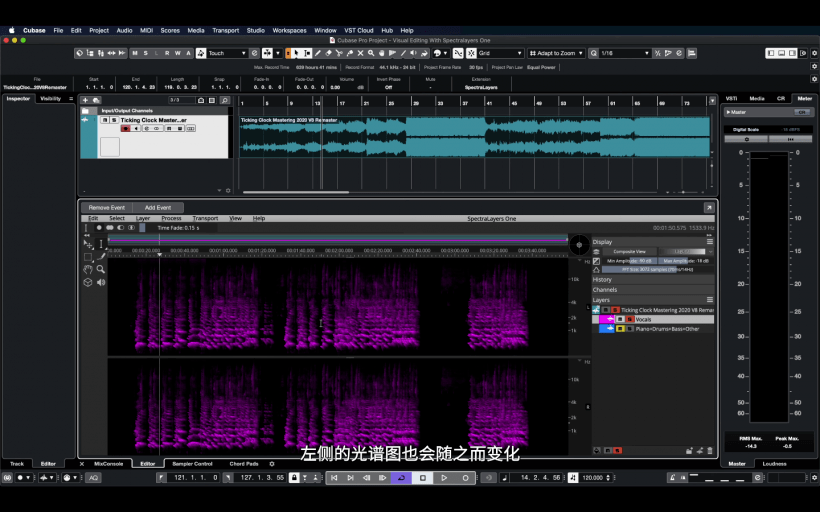Image resolution: width=820 pixels, height=512 pixels.
Task: Open the Composite View dropdown
Action: [x=630, y=252]
